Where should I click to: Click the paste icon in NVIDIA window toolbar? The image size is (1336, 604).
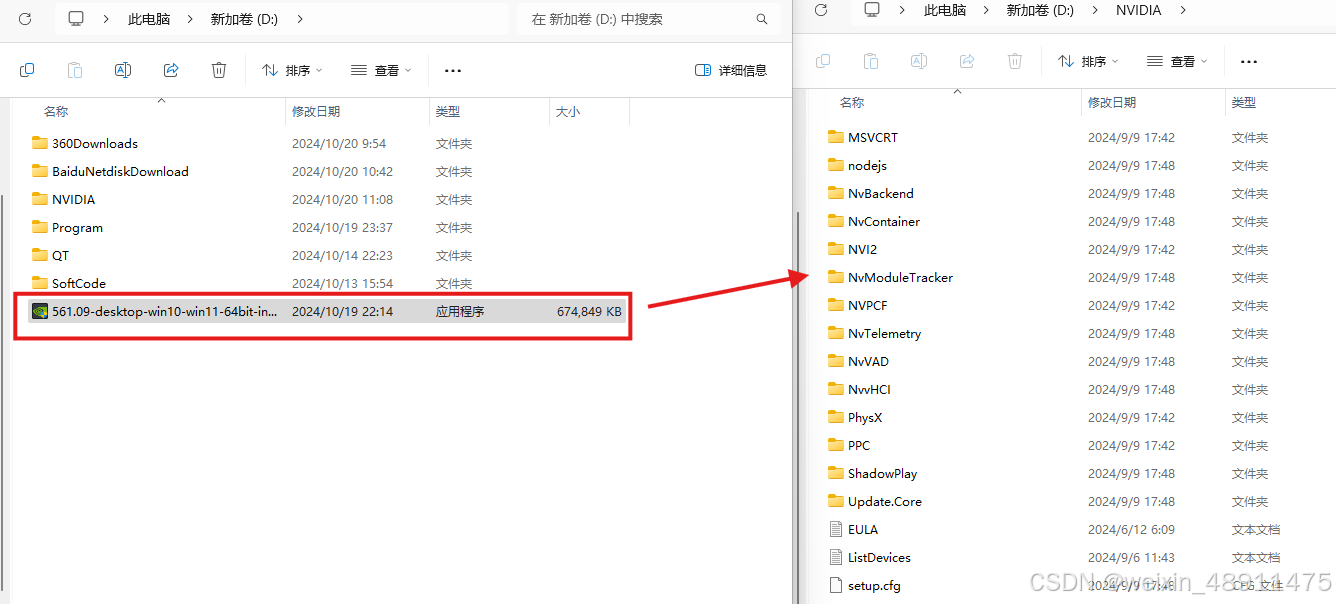(871, 61)
